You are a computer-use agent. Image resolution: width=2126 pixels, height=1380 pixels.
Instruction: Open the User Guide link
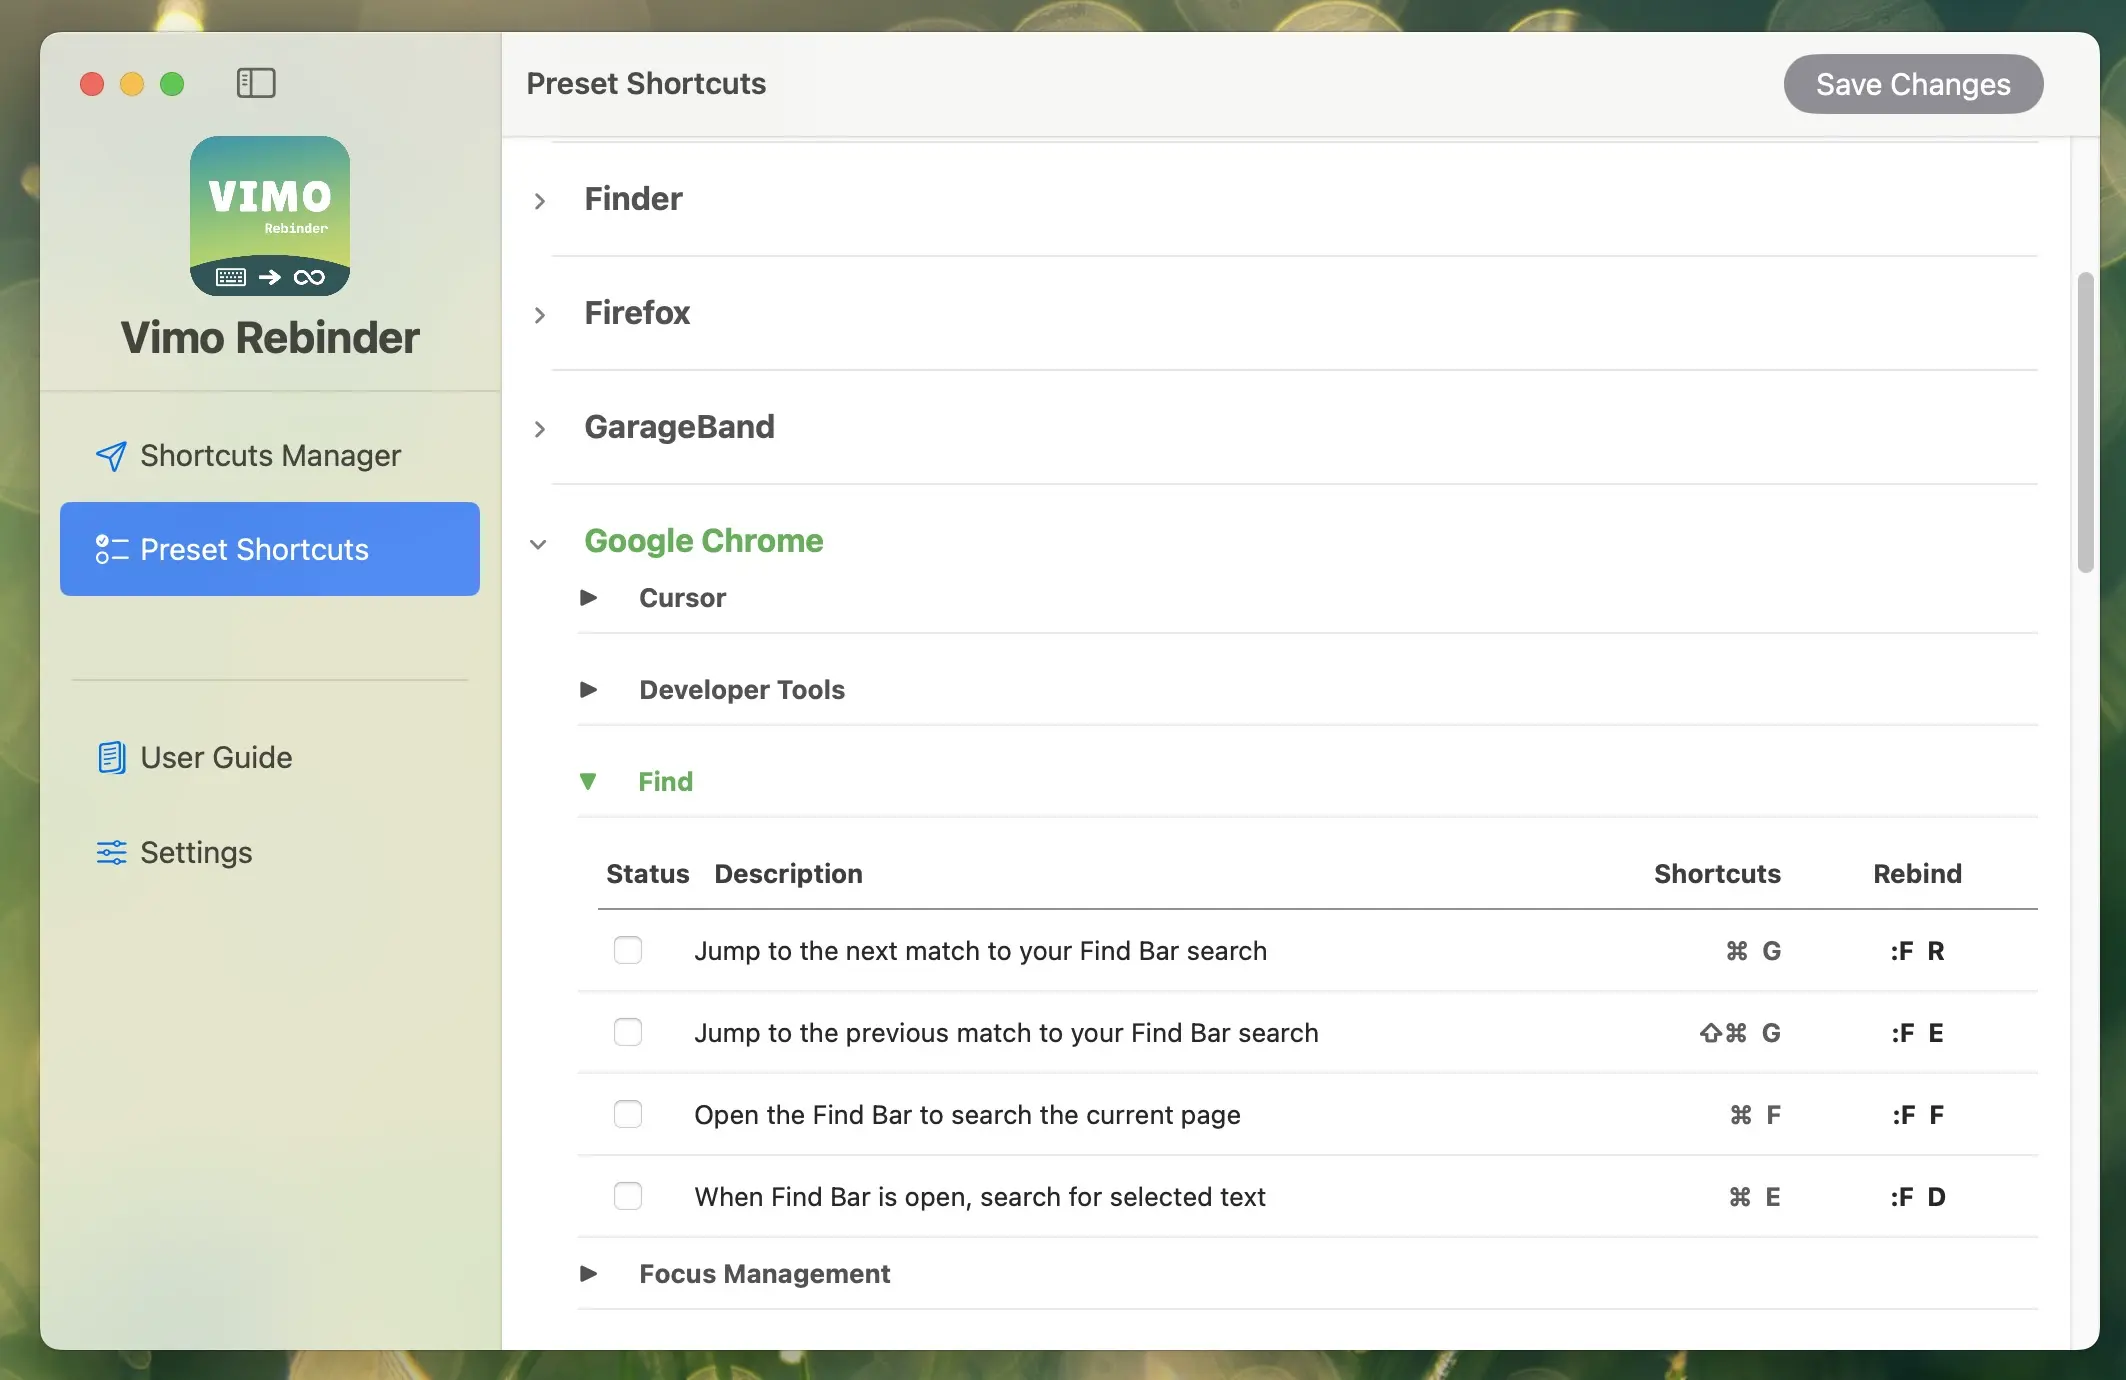click(216, 758)
